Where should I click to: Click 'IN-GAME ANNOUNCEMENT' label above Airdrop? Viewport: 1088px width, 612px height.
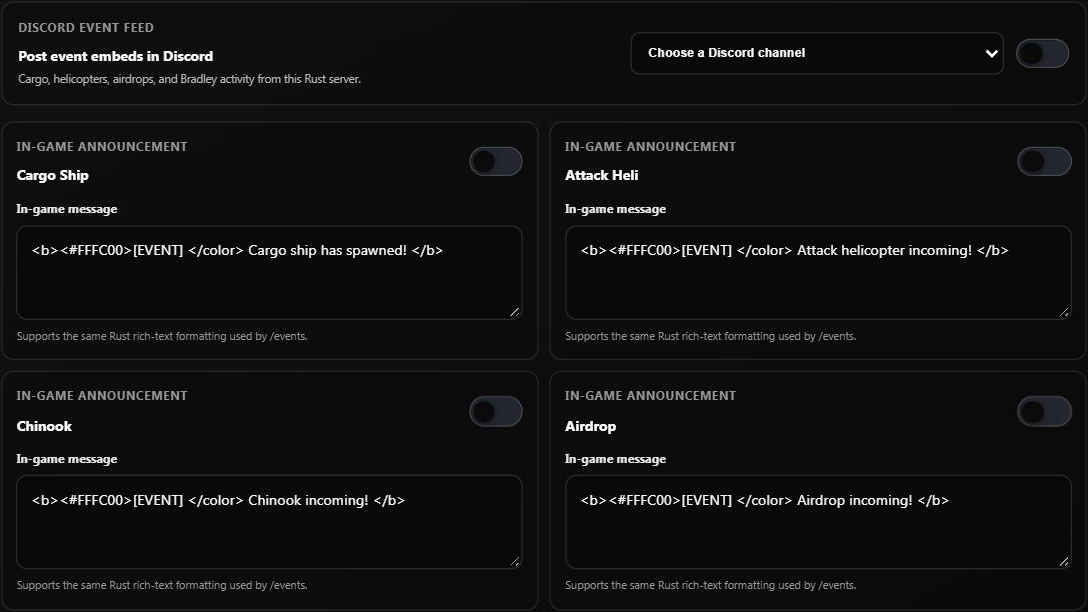(x=650, y=396)
